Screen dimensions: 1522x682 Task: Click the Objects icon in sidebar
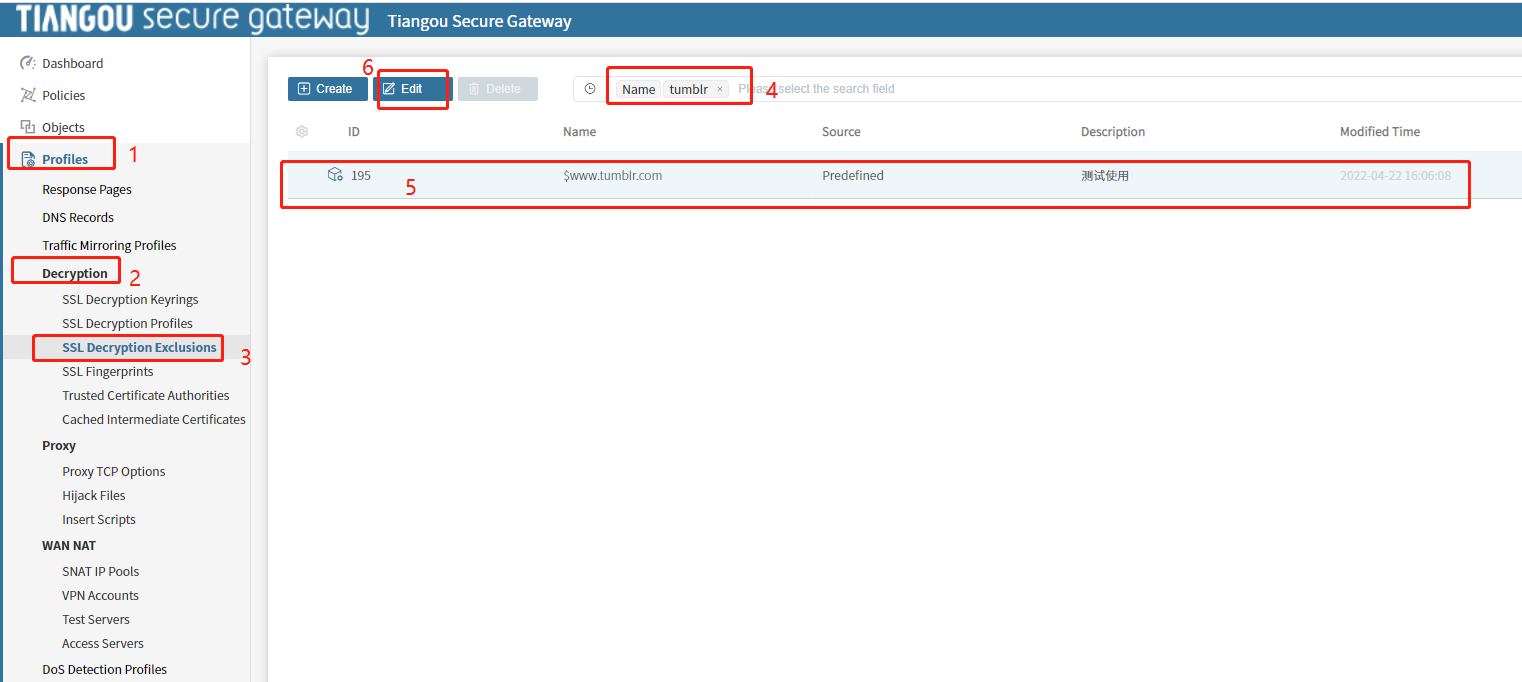click(28, 127)
